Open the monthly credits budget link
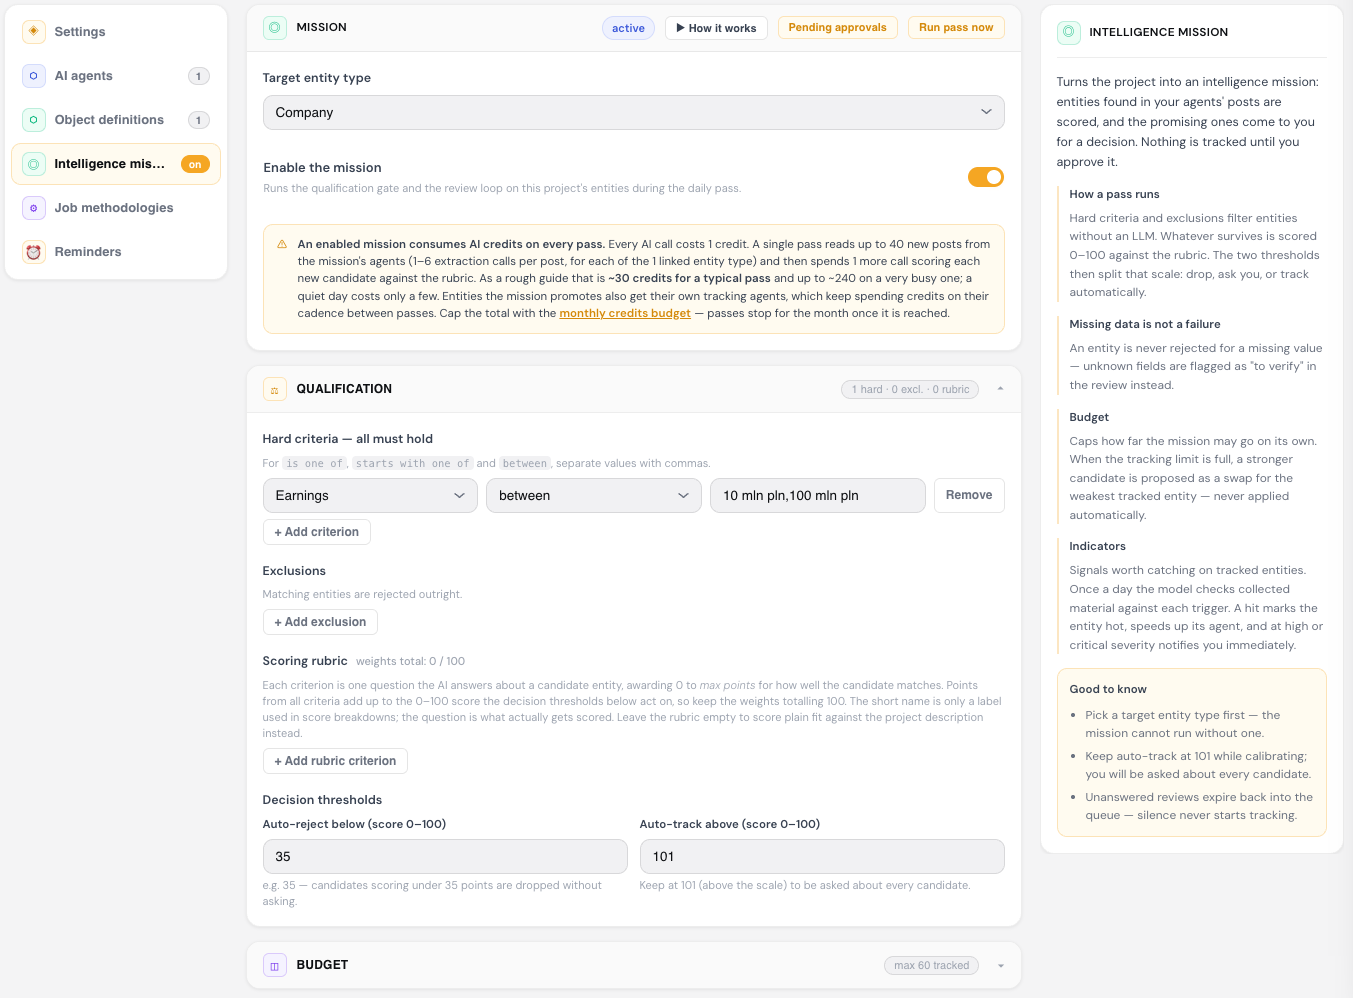The height and width of the screenshot is (998, 1353). [625, 313]
